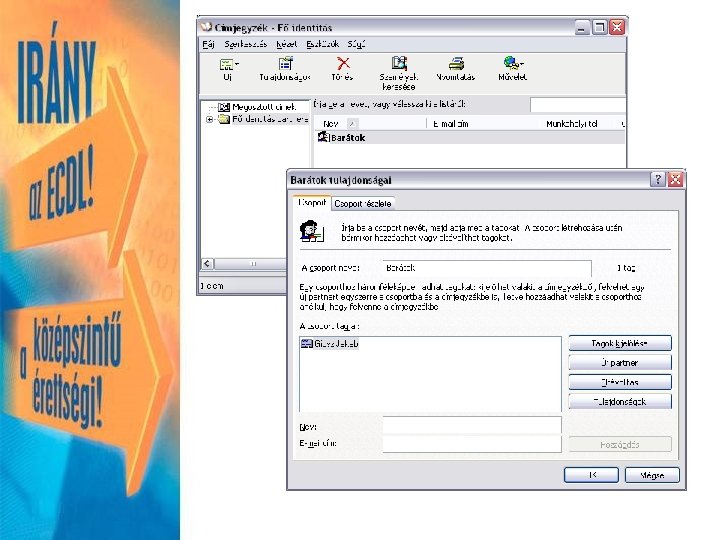The height and width of the screenshot is (540, 720).
Task: Click the Nyomtatás printer icon
Action: click(456, 63)
